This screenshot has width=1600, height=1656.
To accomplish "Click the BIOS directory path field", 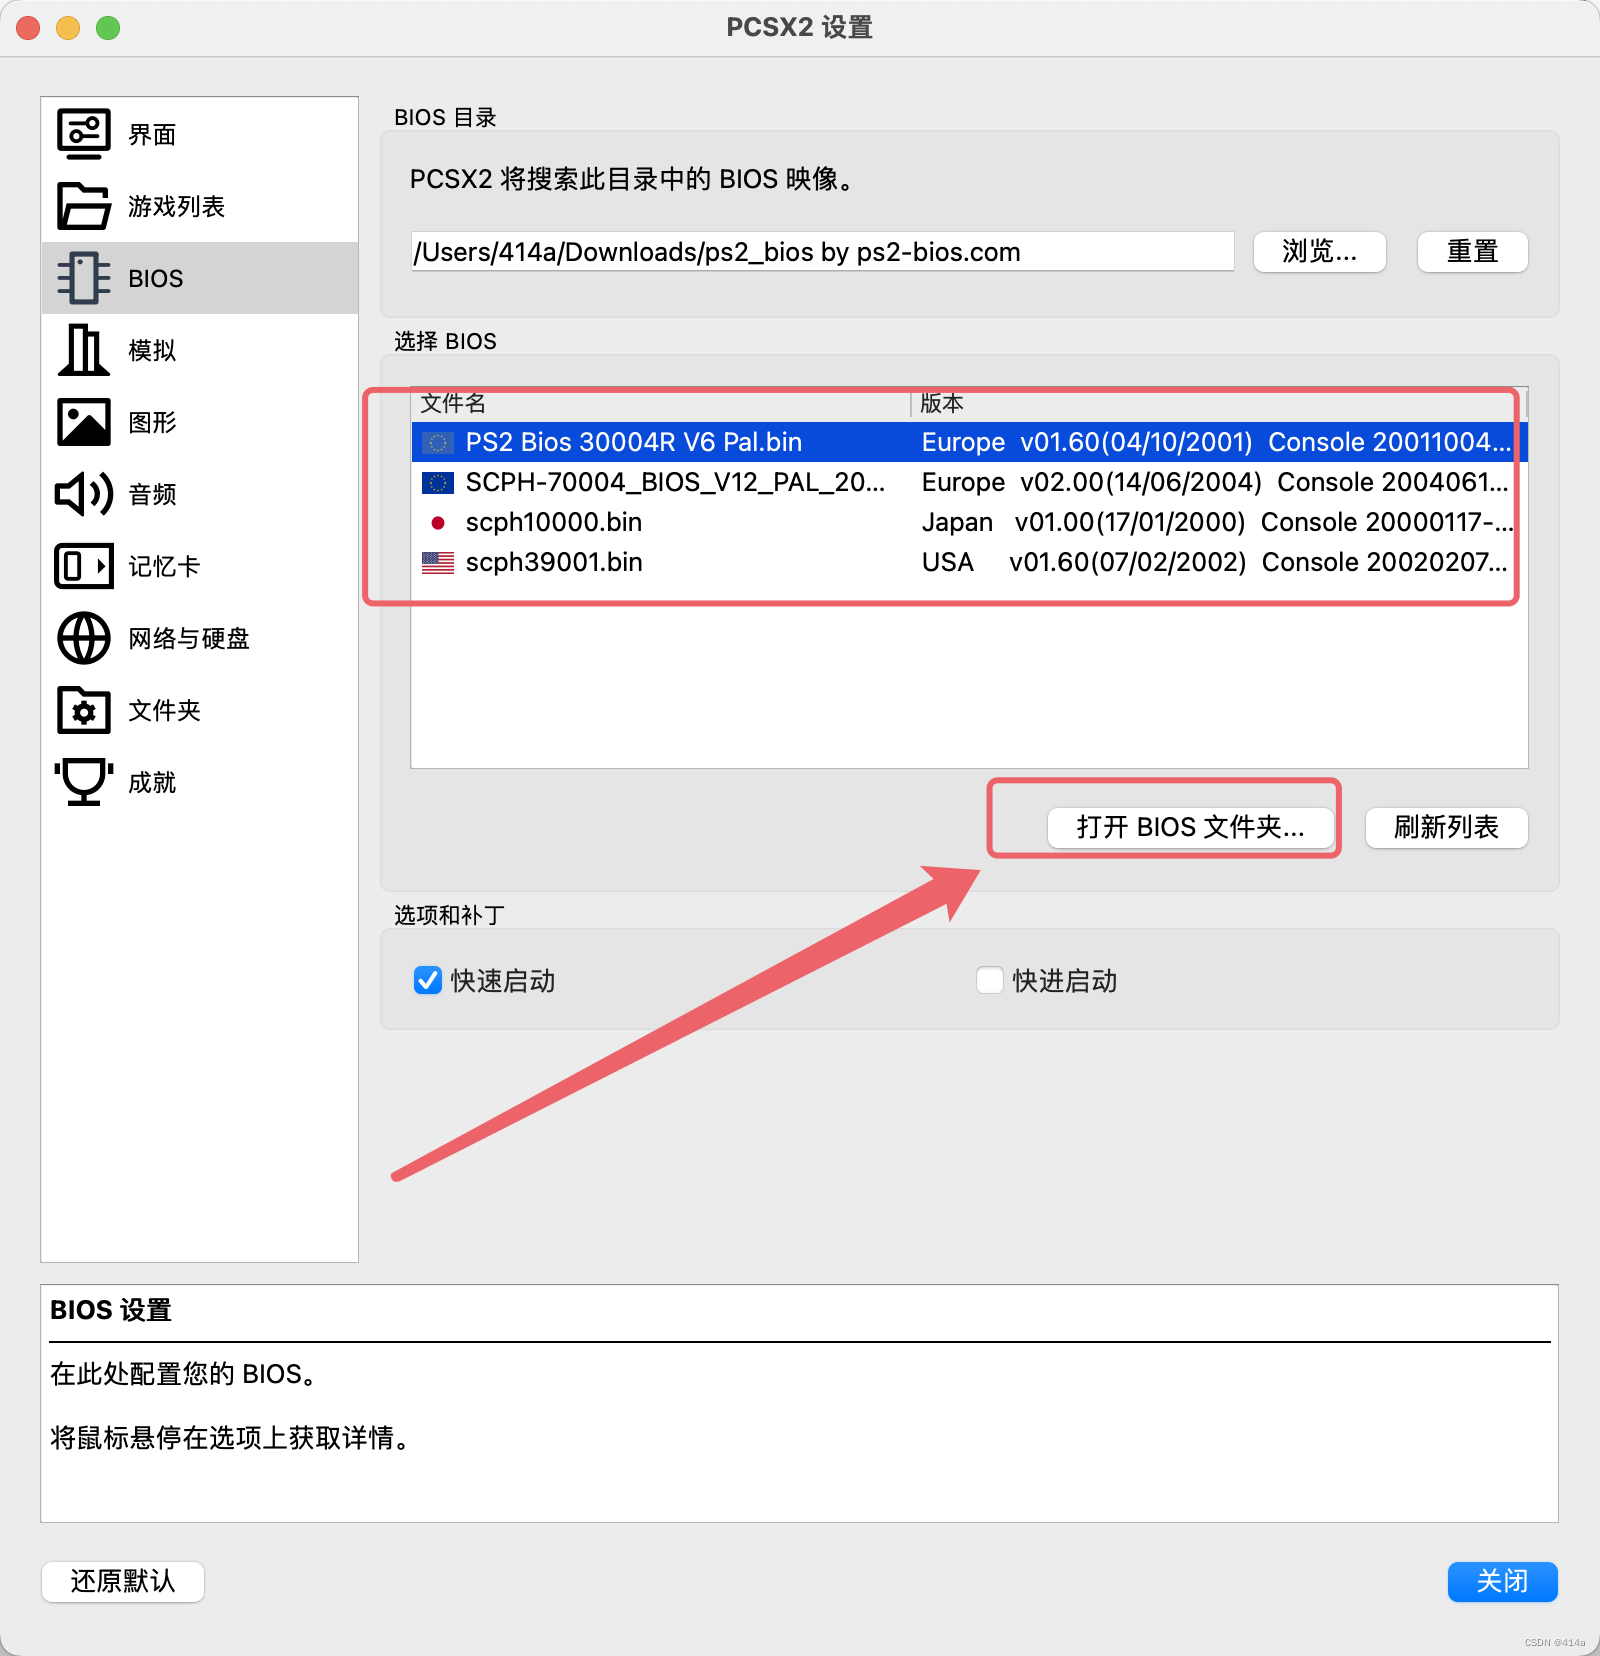I will click(820, 252).
